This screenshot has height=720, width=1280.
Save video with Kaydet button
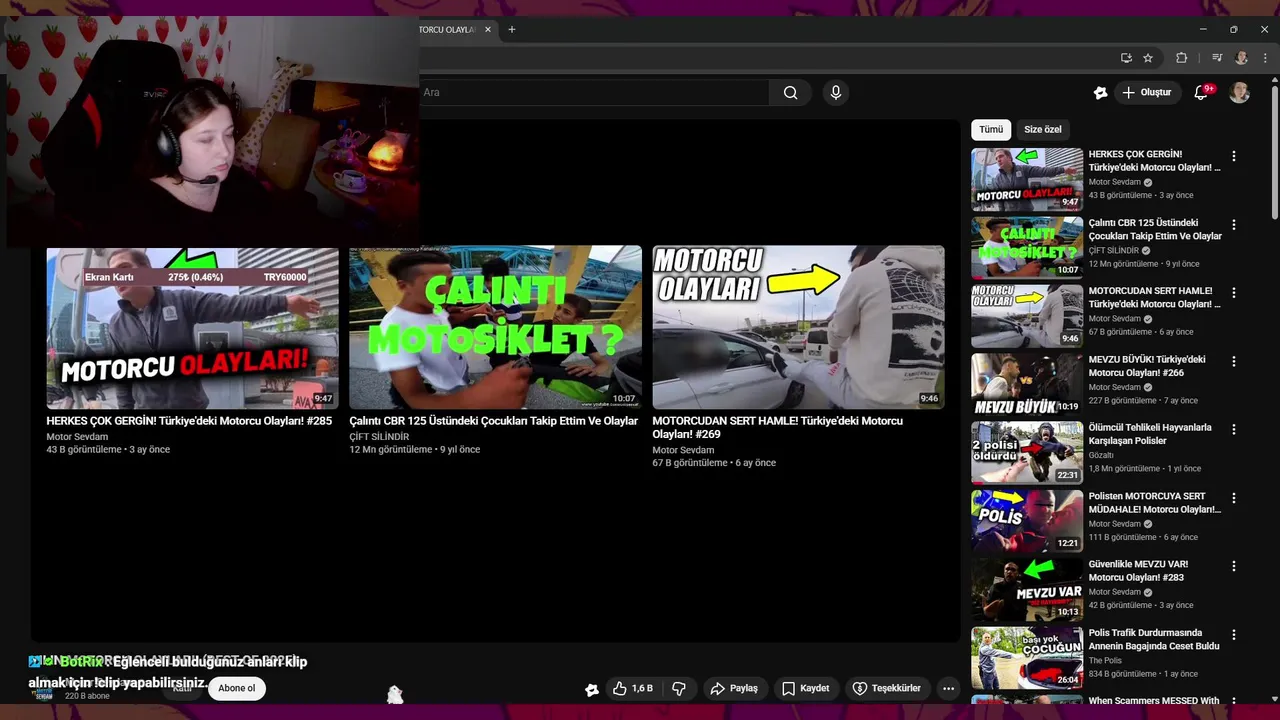[806, 688]
